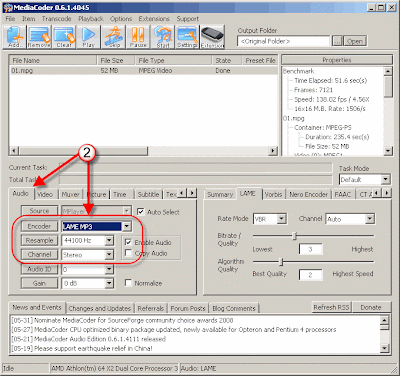
Task: Toggle the Auto Select checkbox
Action: (x=141, y=212)
